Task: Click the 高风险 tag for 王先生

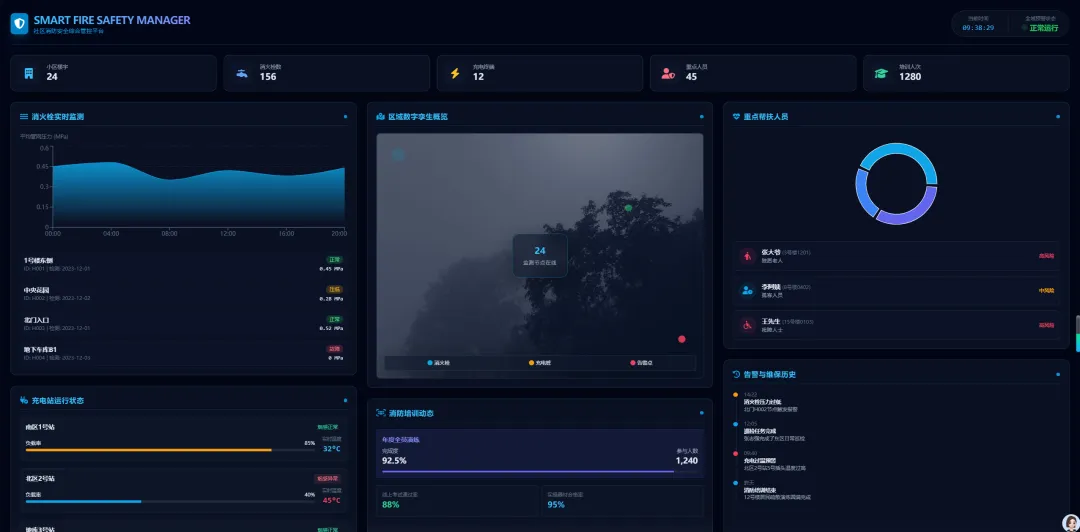Action: pos(1047,325)
